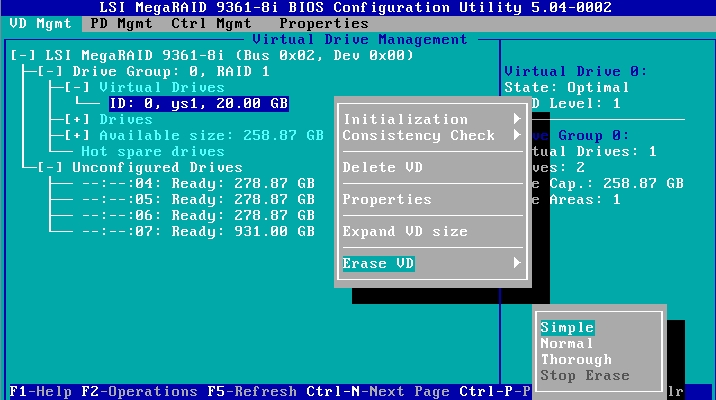The image size is (716, 400).
Task: Select unconfigured drive 04 Ready 278.87 GB
Action: (198, 184)
